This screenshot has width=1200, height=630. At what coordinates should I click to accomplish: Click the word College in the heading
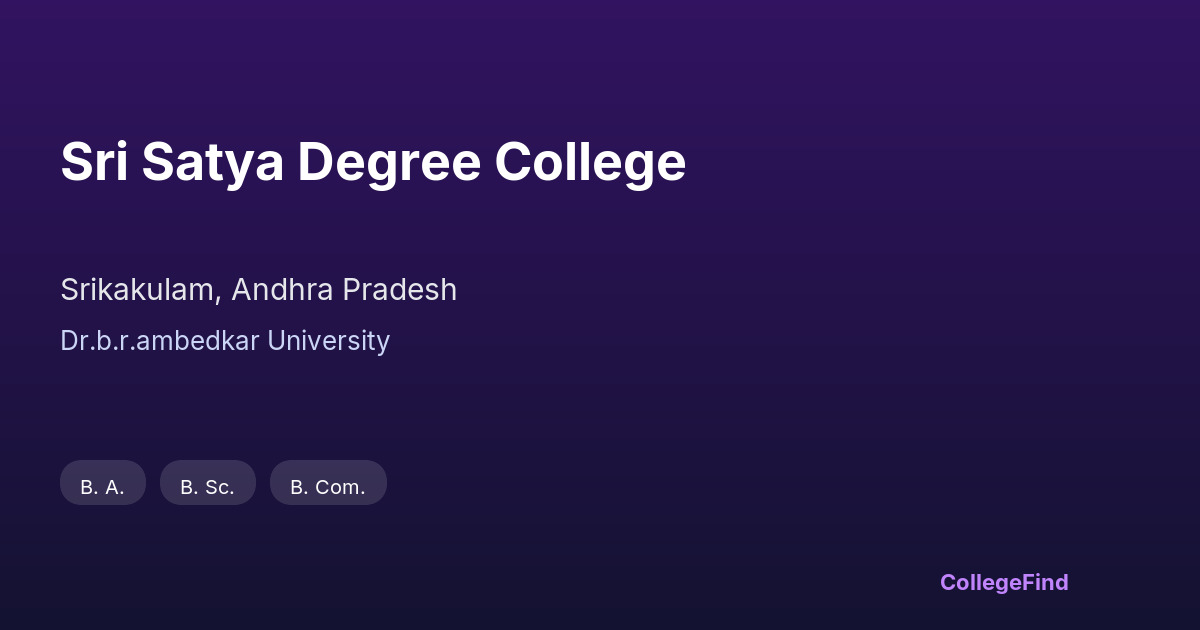pos(590,162)
